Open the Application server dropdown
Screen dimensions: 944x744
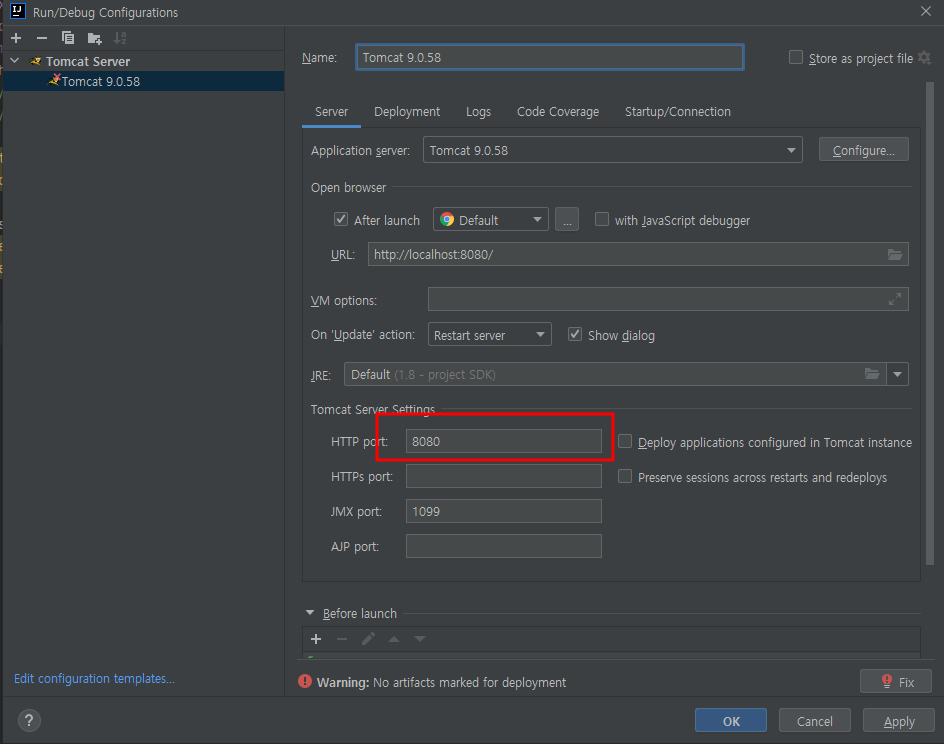tap(612, 150)
